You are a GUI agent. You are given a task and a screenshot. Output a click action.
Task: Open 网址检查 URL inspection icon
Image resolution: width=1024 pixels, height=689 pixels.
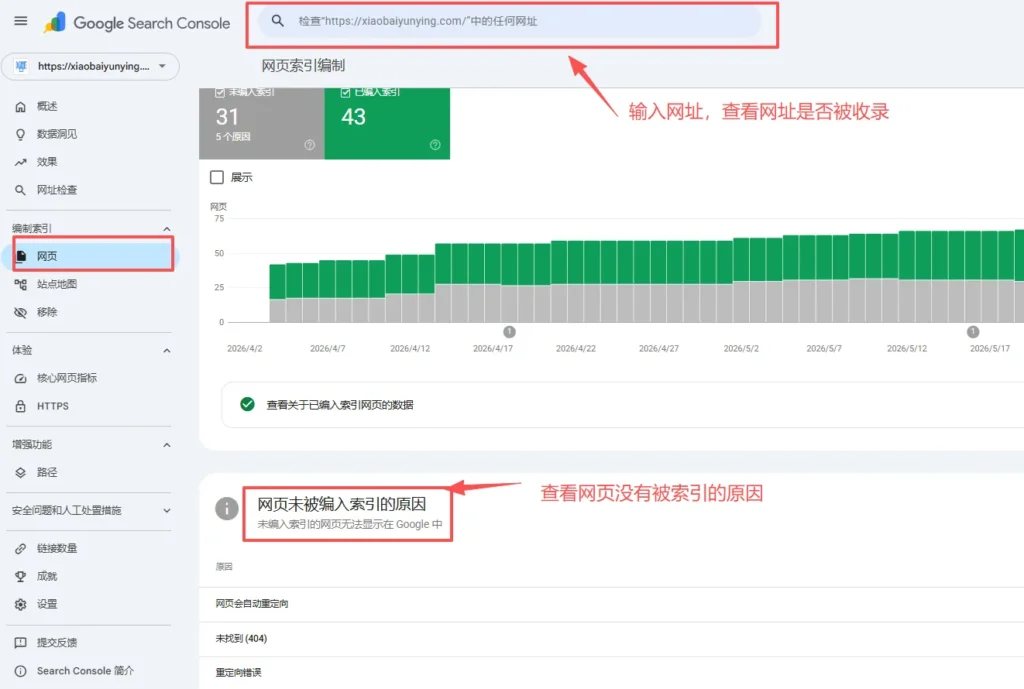pos(20,190)
